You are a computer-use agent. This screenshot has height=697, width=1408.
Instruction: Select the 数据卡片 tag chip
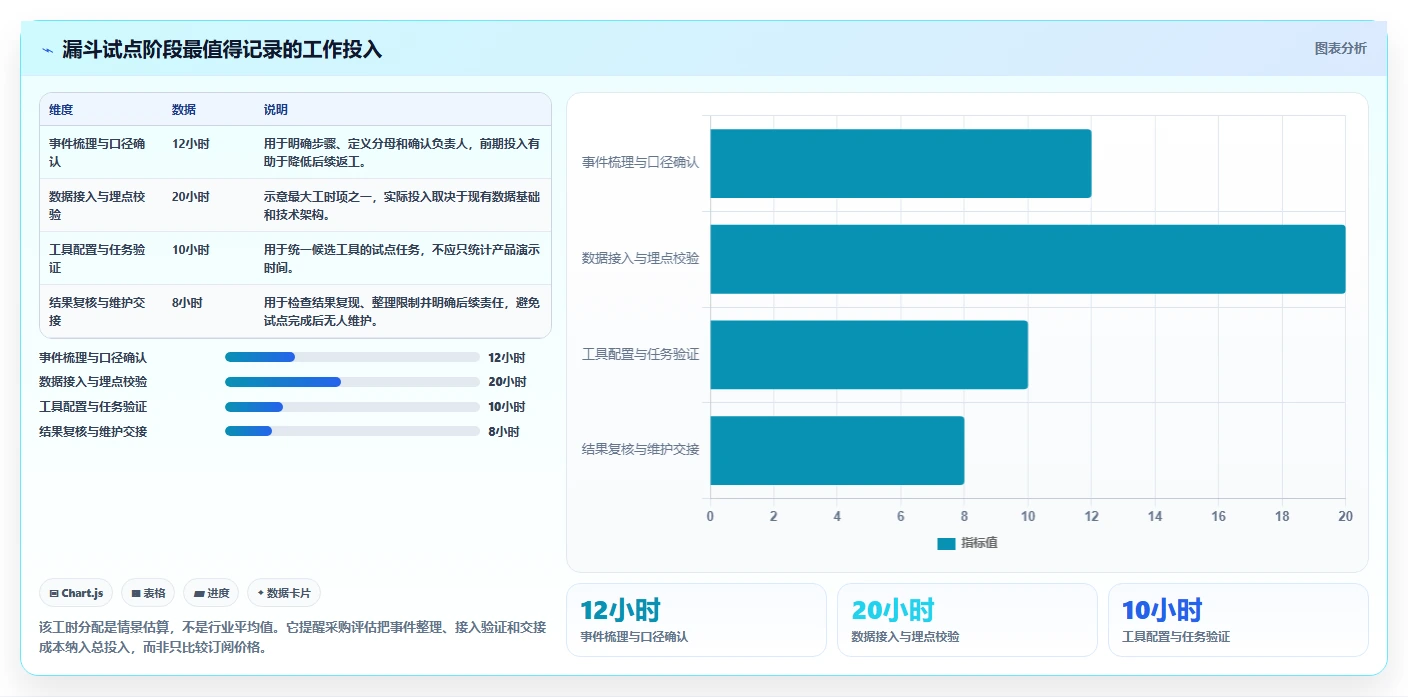pyautogui.click(x=284, y=593)
